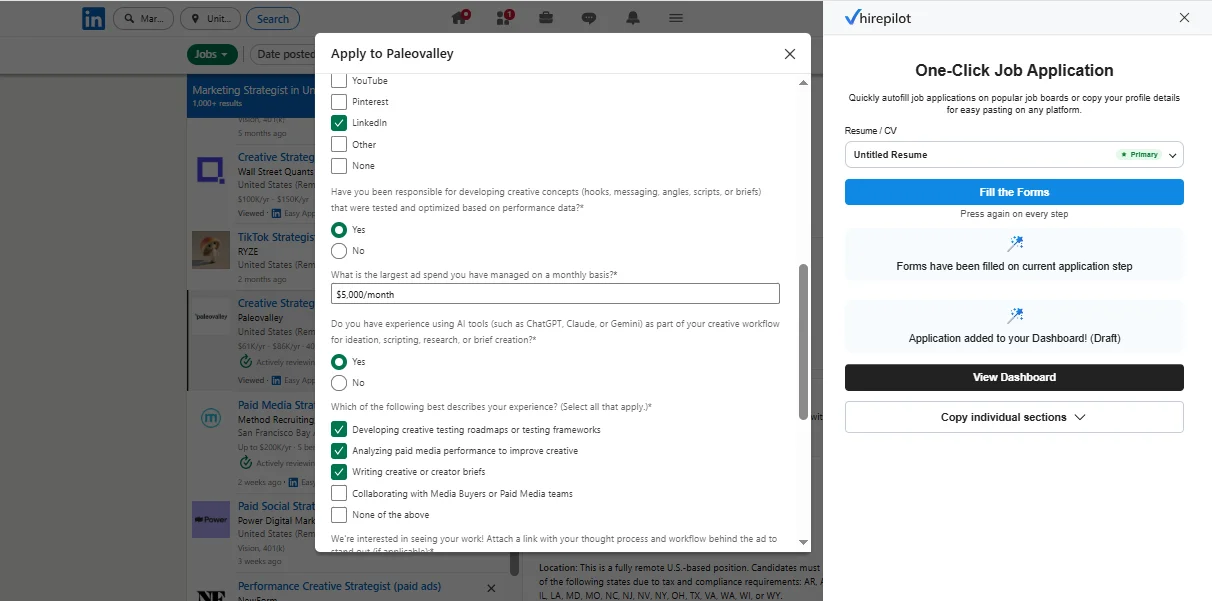Screen dimensions: 1212x601
Task: Click the dialog vertical scrollbar thumb
Action: click(803, 342)
